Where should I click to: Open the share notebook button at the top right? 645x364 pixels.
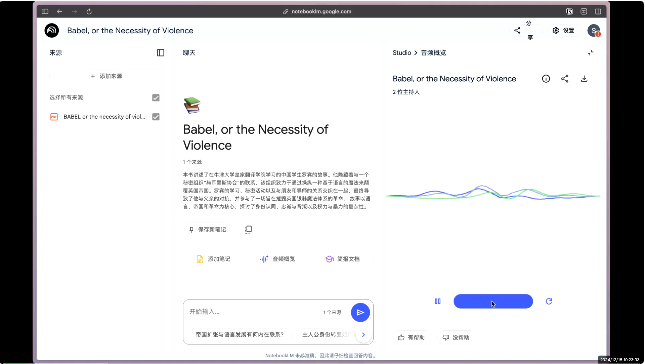click(526, 30)
